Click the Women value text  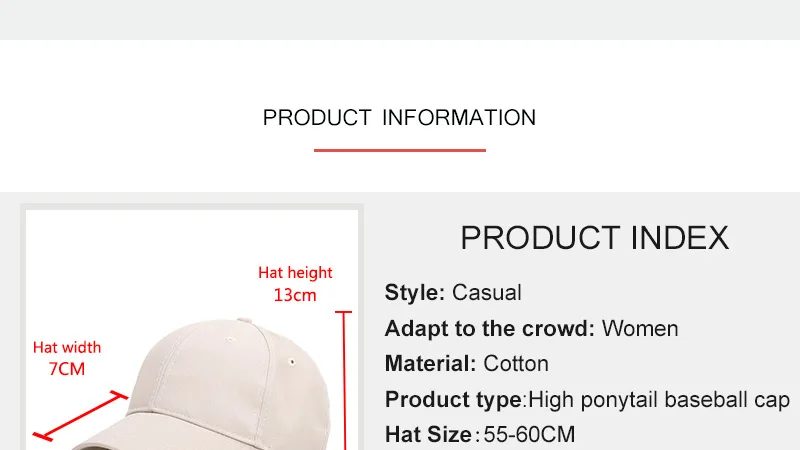[640, 329]
